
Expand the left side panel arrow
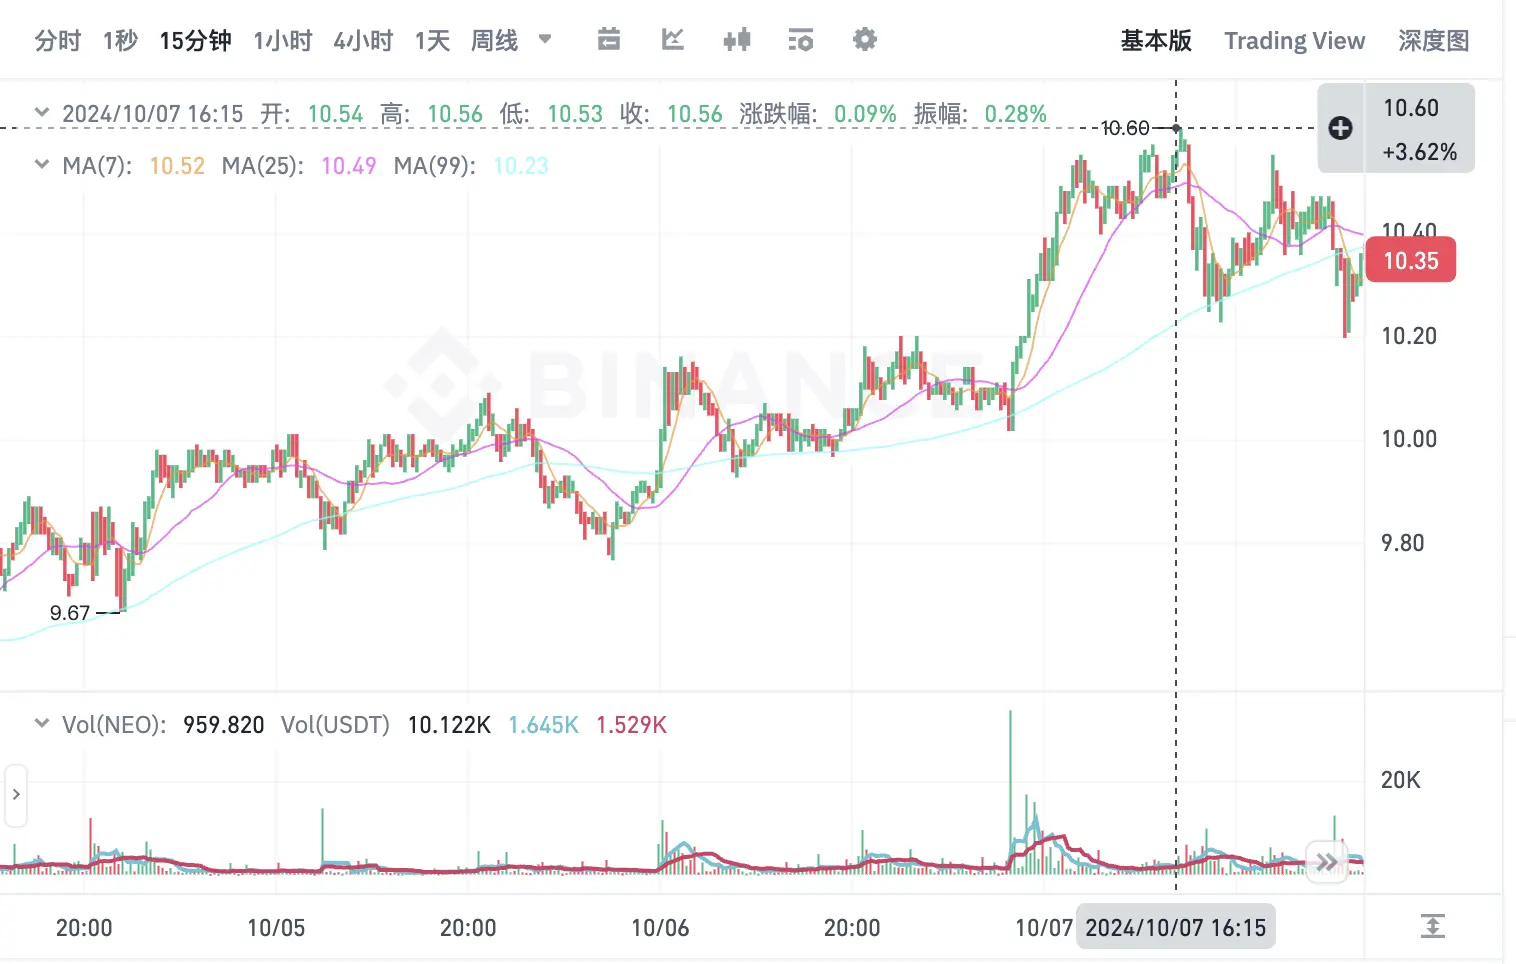click(x=16, y=795)
